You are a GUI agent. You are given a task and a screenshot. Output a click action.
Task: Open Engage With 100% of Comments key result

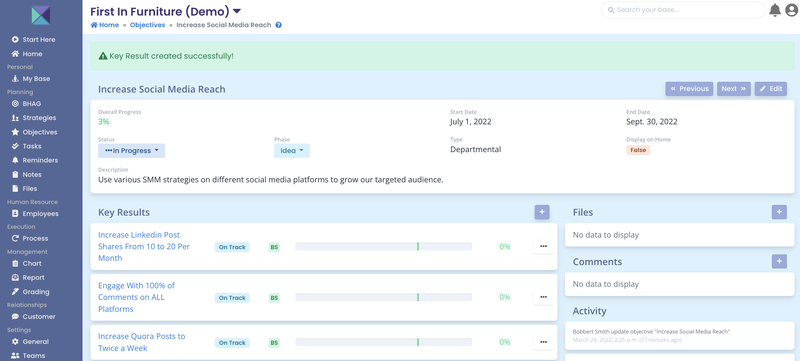point(136,297)
